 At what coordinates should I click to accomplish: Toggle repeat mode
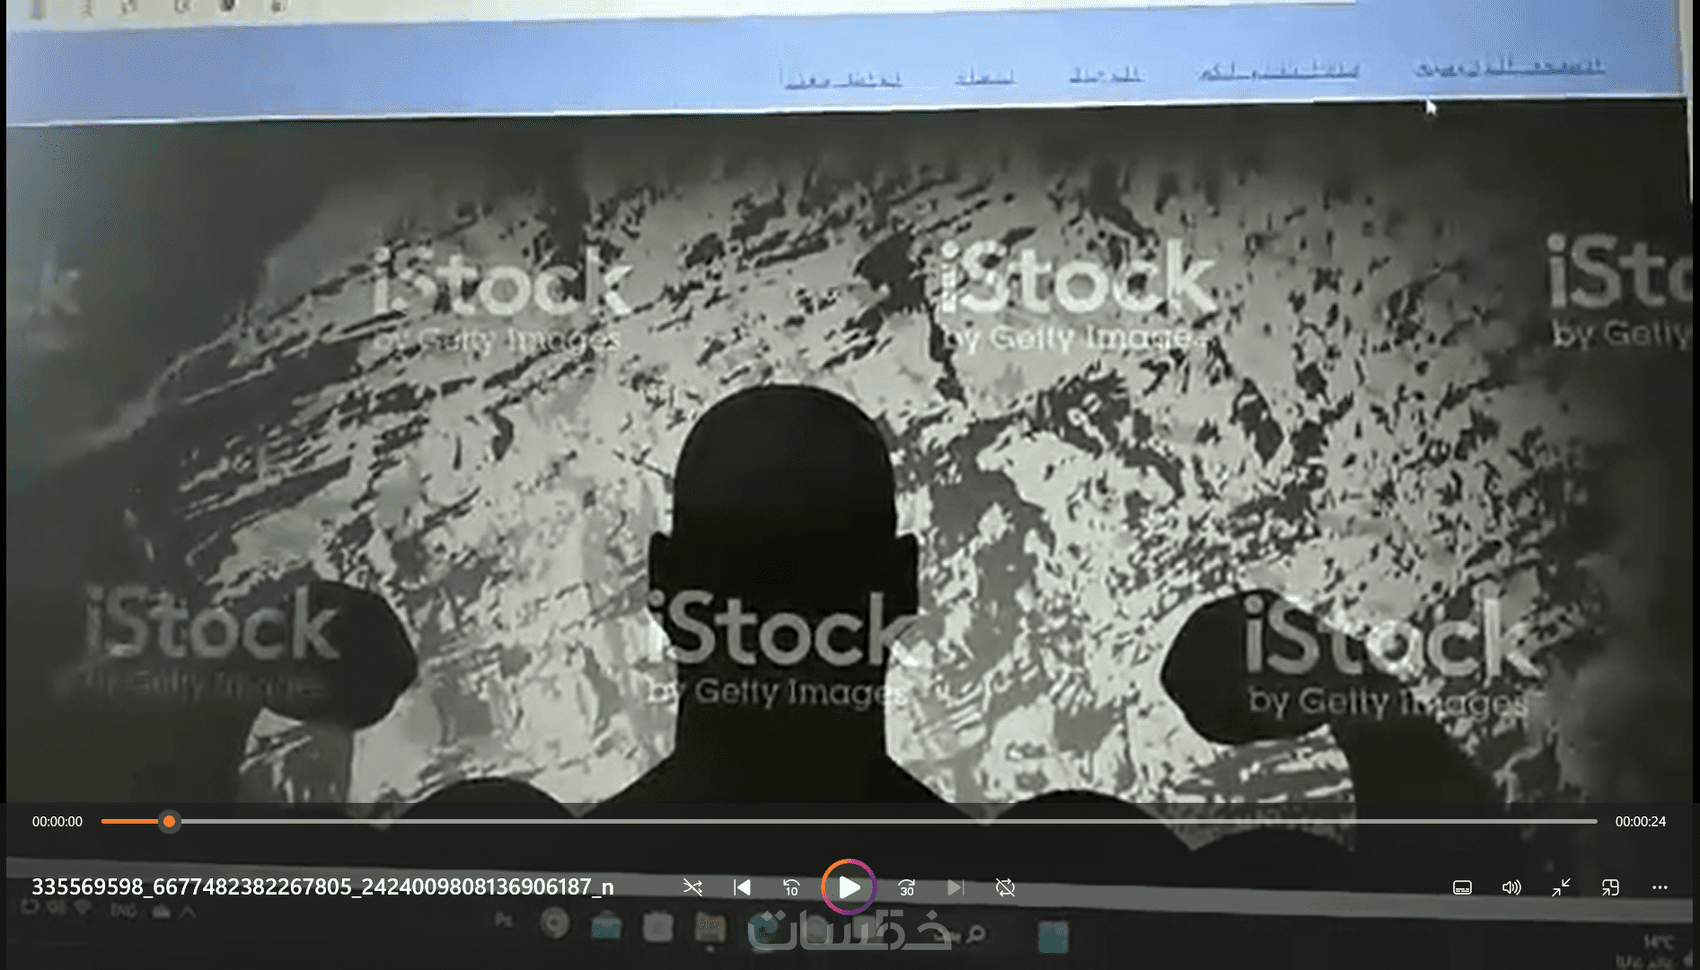(x=1006, y=887)
